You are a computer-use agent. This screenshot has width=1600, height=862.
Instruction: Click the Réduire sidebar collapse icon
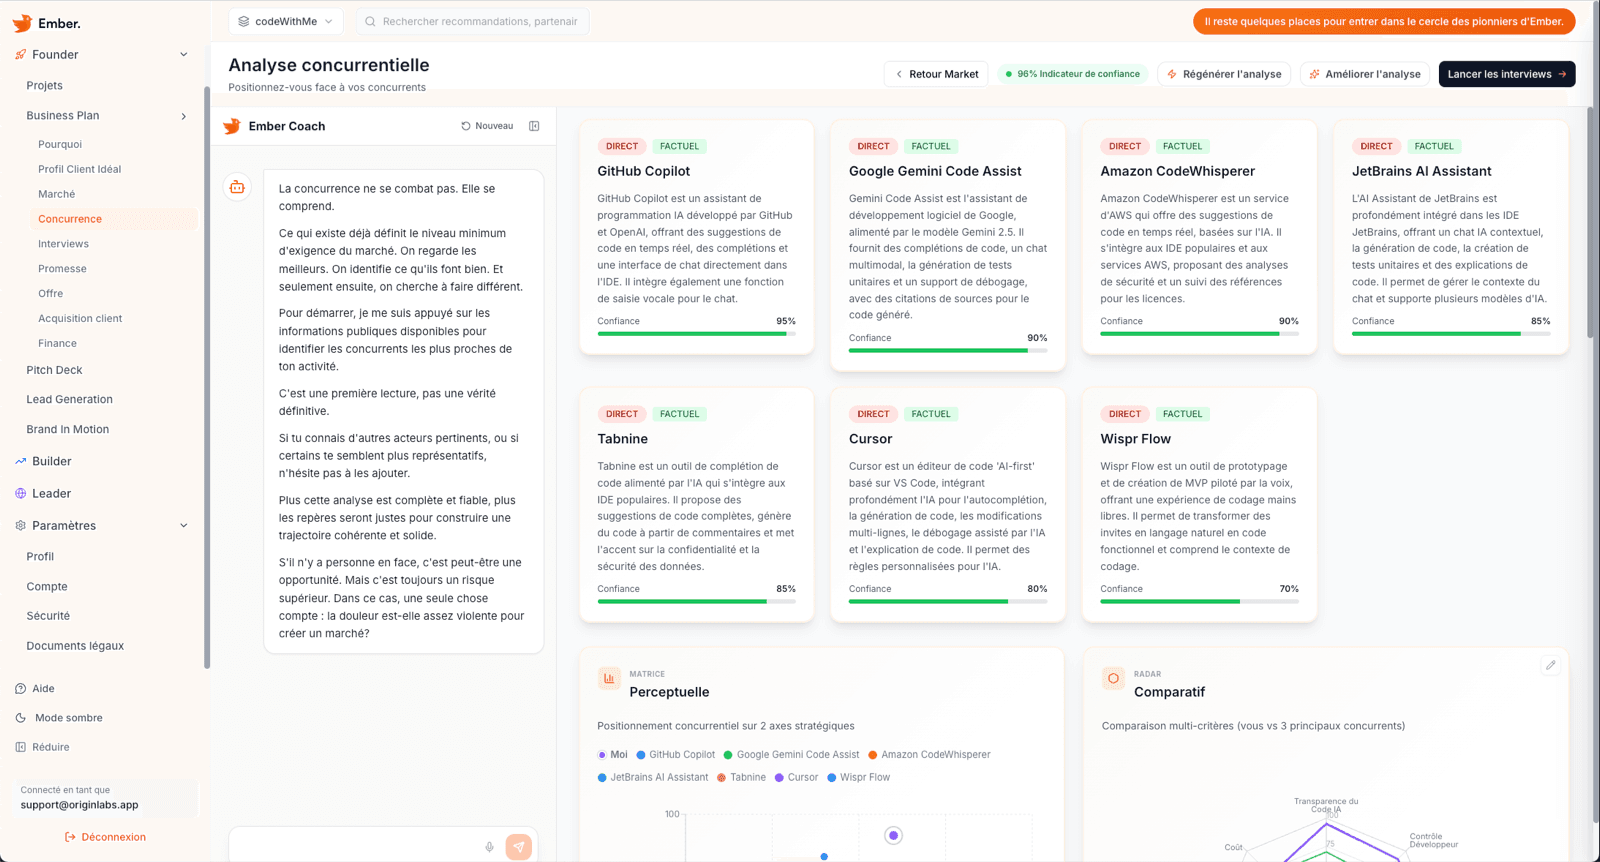[20, 747]
